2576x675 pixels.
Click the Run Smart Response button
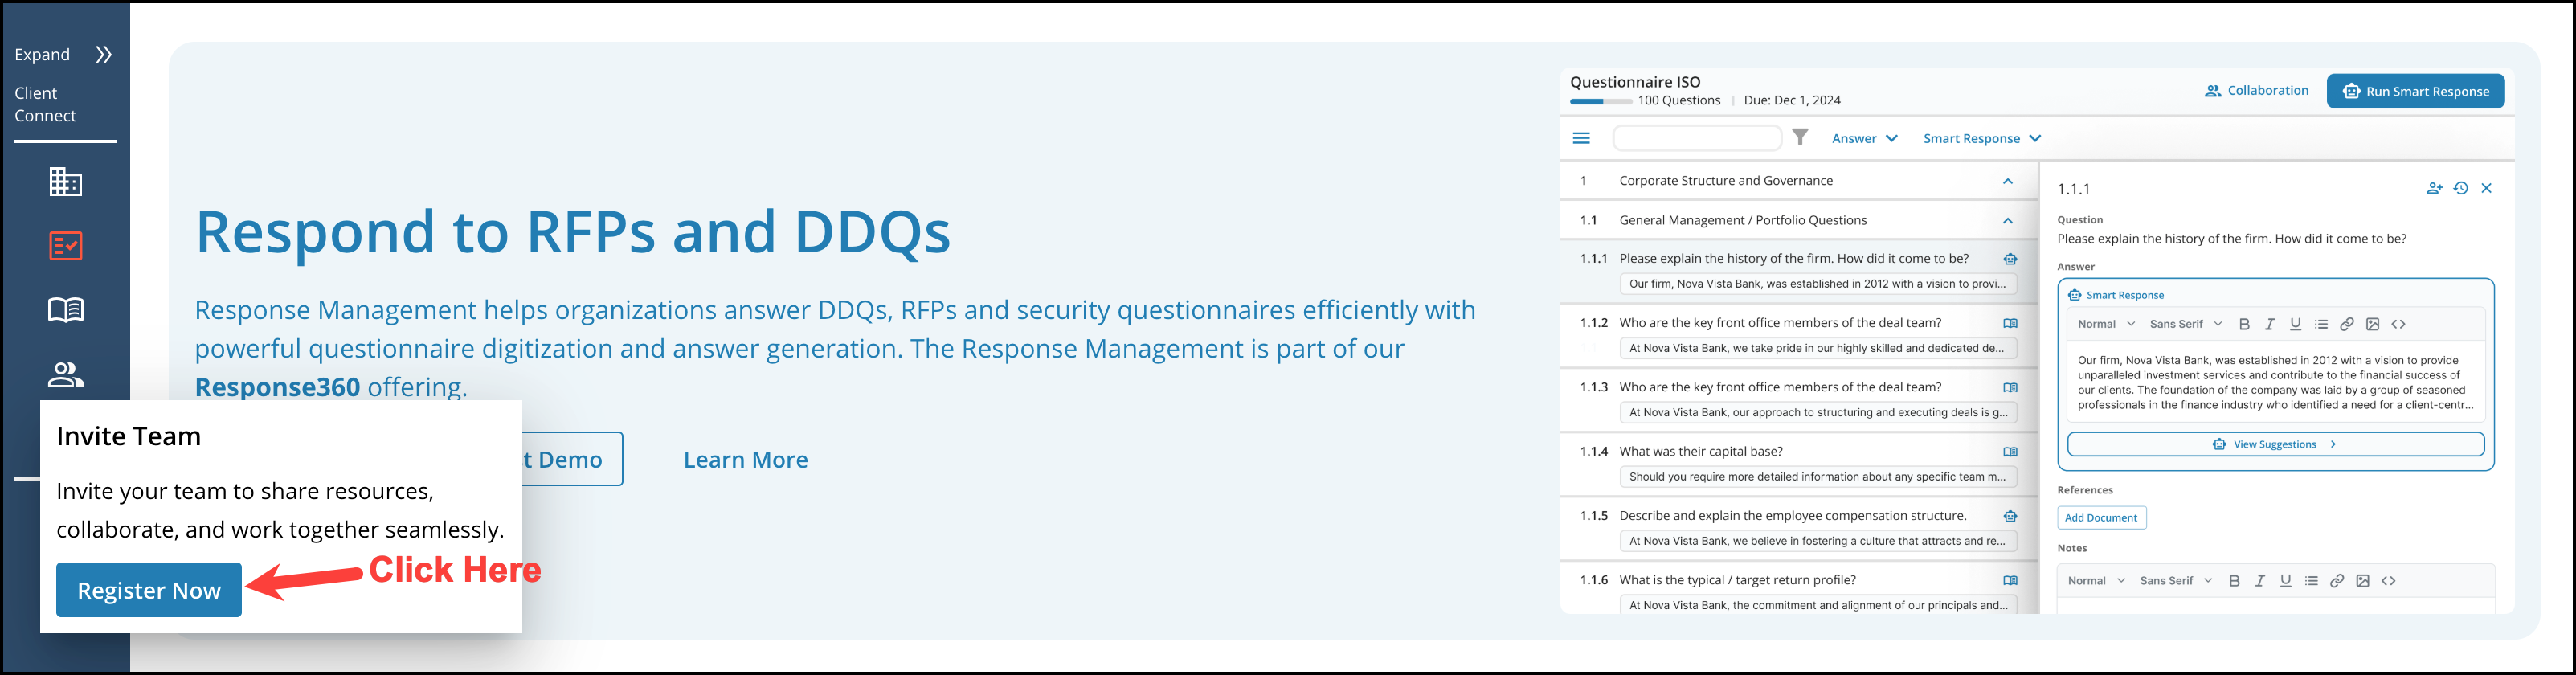(2415, 91)
